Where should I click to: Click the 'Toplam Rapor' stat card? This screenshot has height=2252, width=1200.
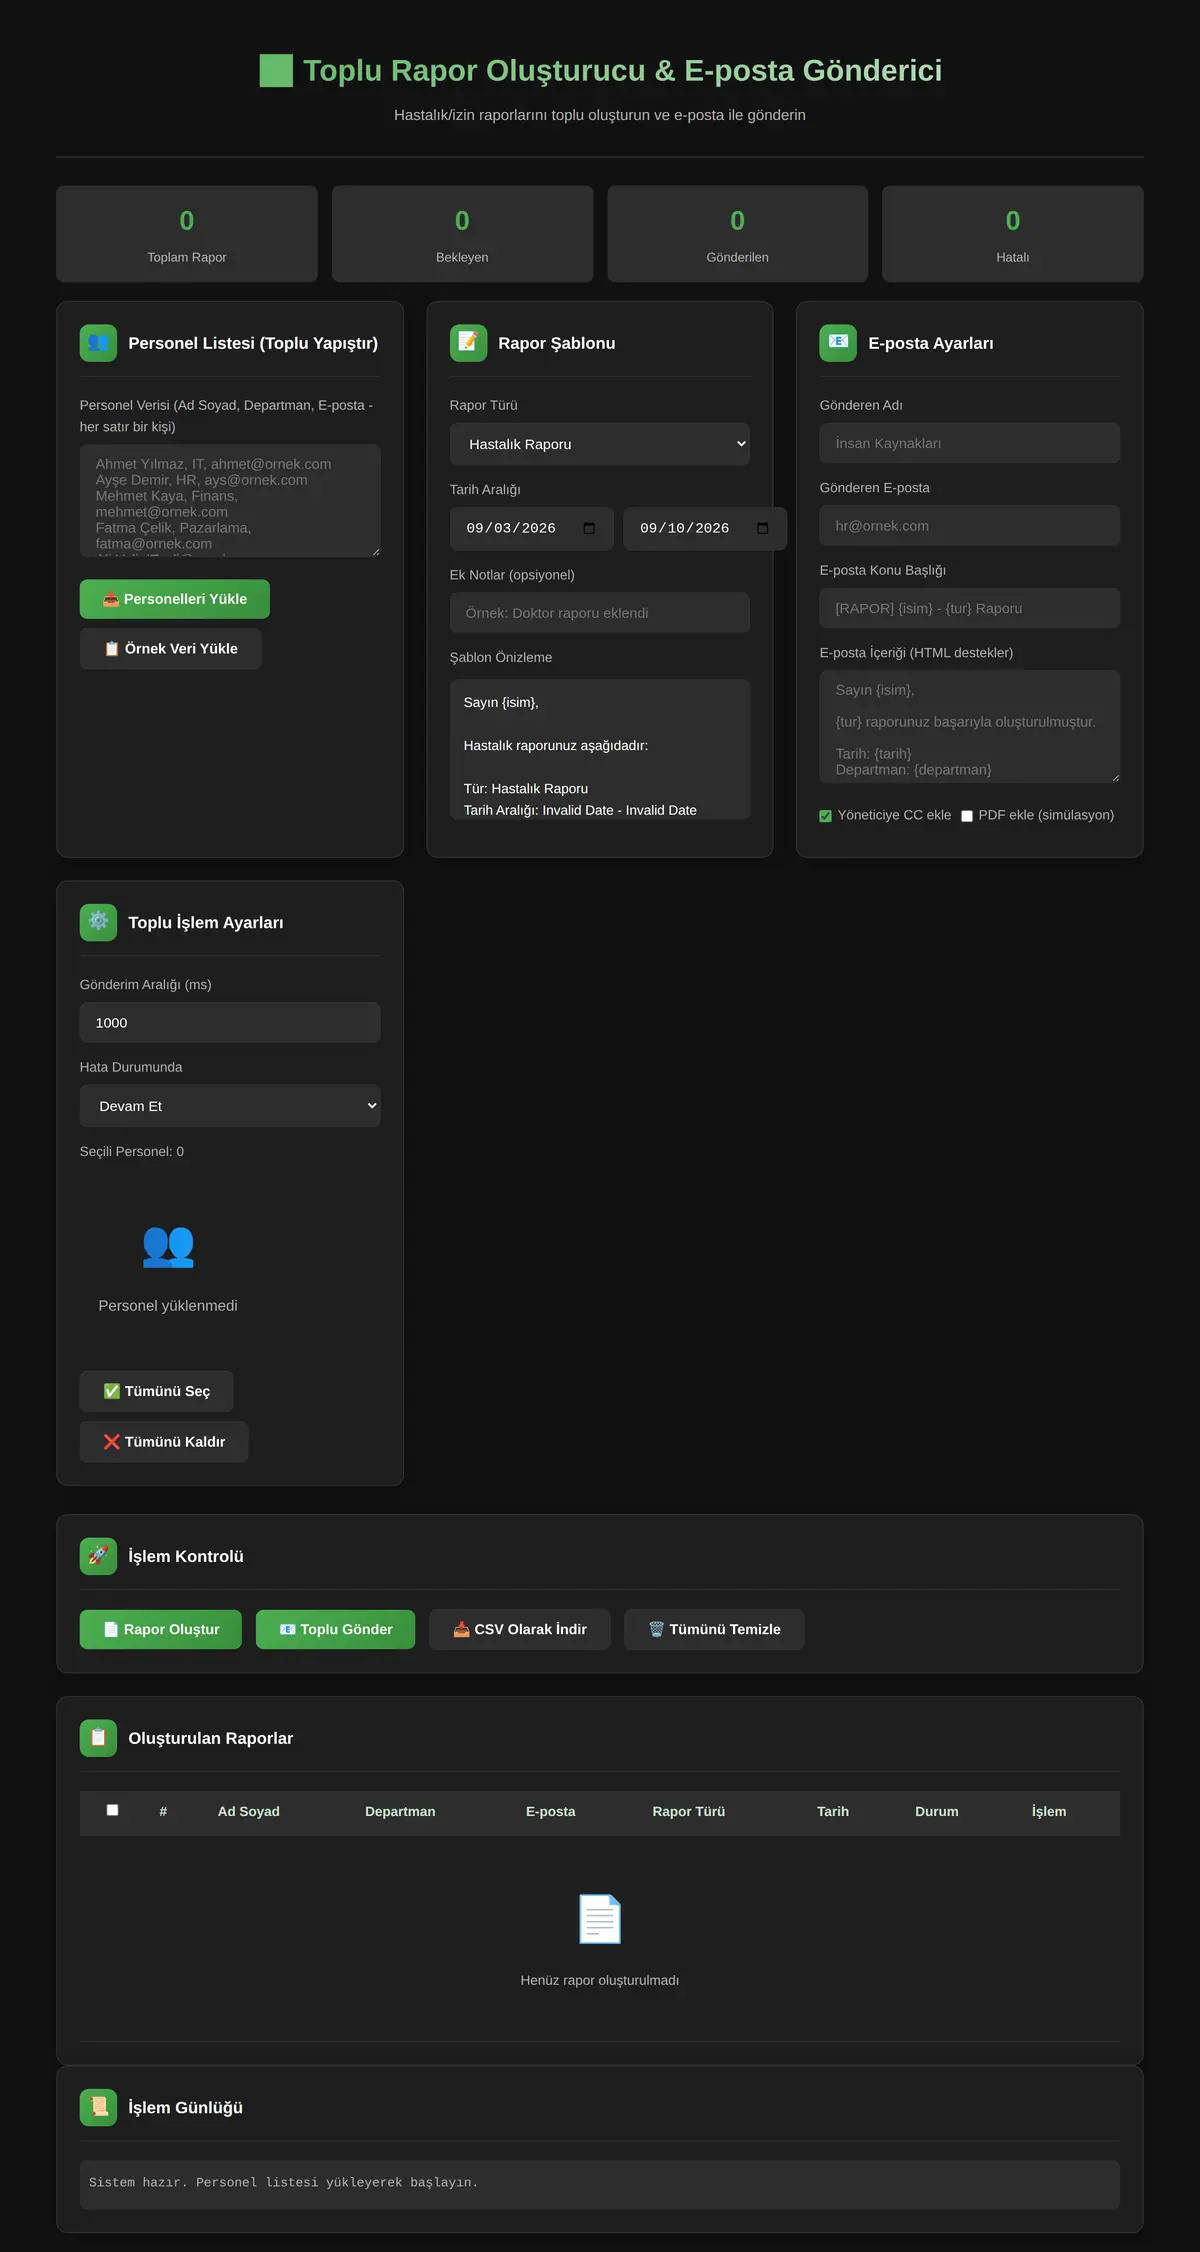pyautogui.click(x=187, y=234)
